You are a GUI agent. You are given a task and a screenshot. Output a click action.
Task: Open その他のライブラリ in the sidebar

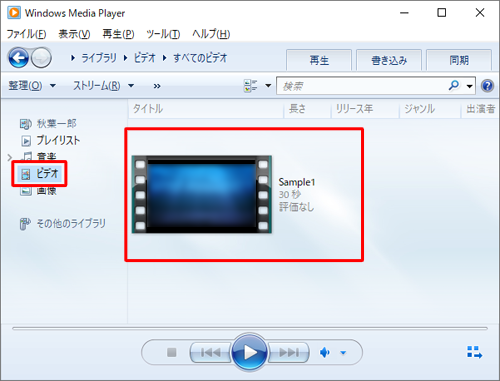click(x=62, y=223)
